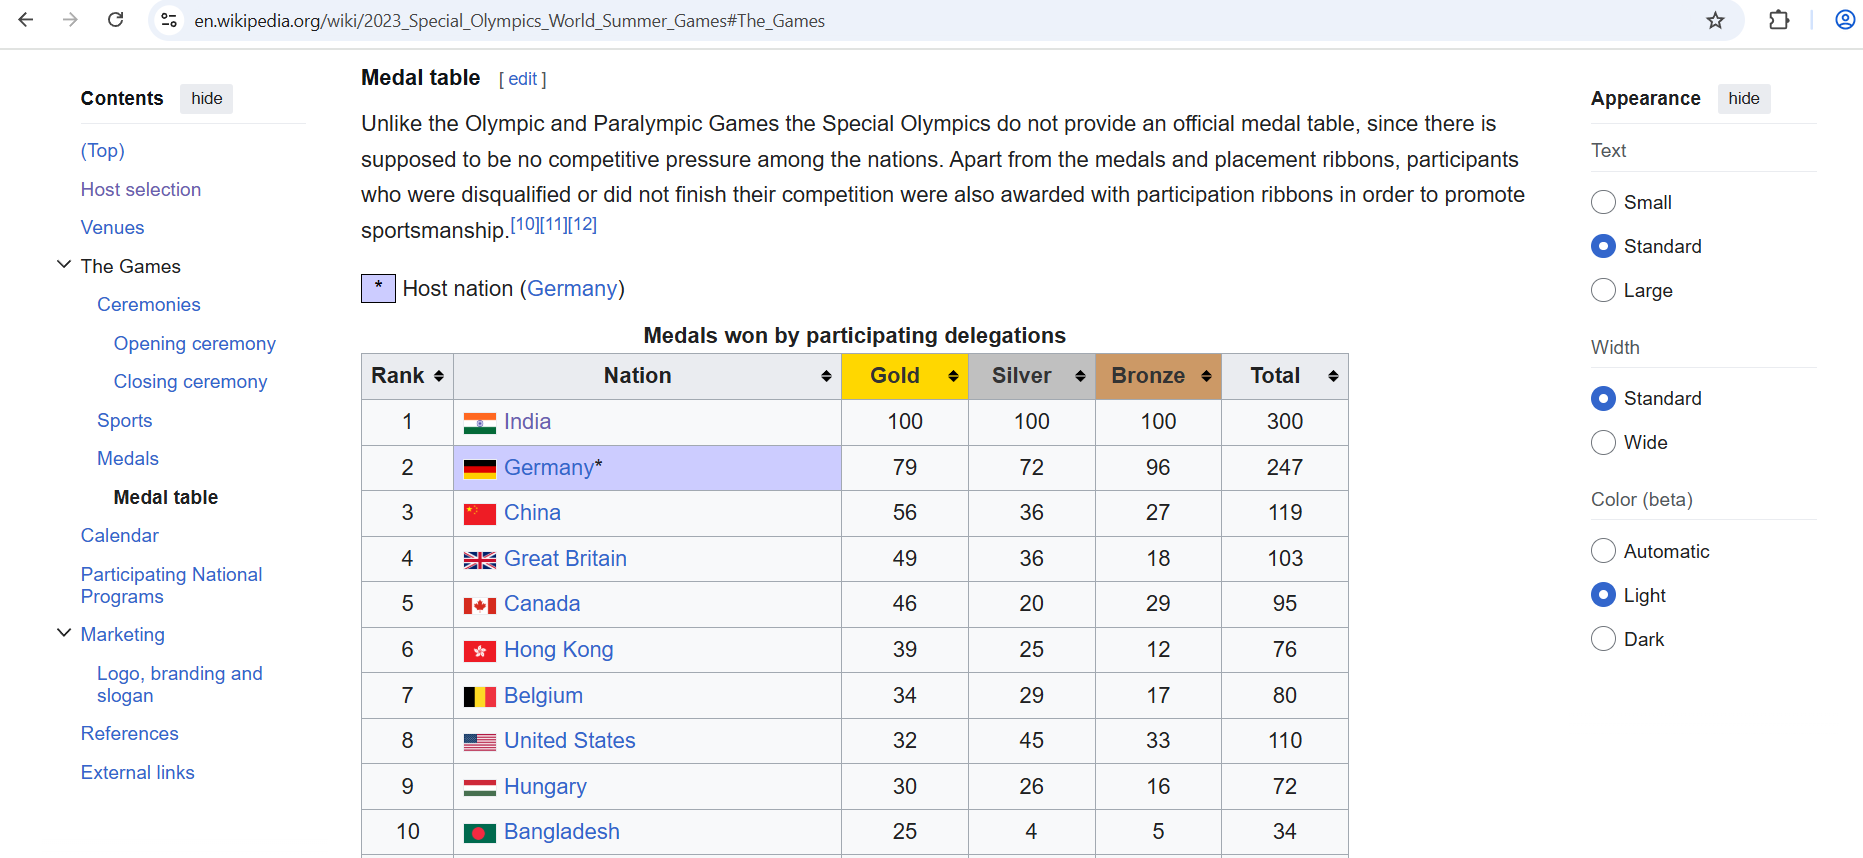Click the Belgium flag icon
1863x858 pixels.
pyautogui.click(x=480, y=697)
